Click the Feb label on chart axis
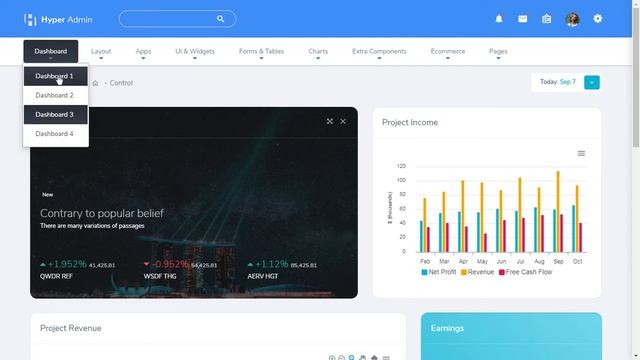The height and width of the screenshot is (360, 640). (x=425, y=261)
